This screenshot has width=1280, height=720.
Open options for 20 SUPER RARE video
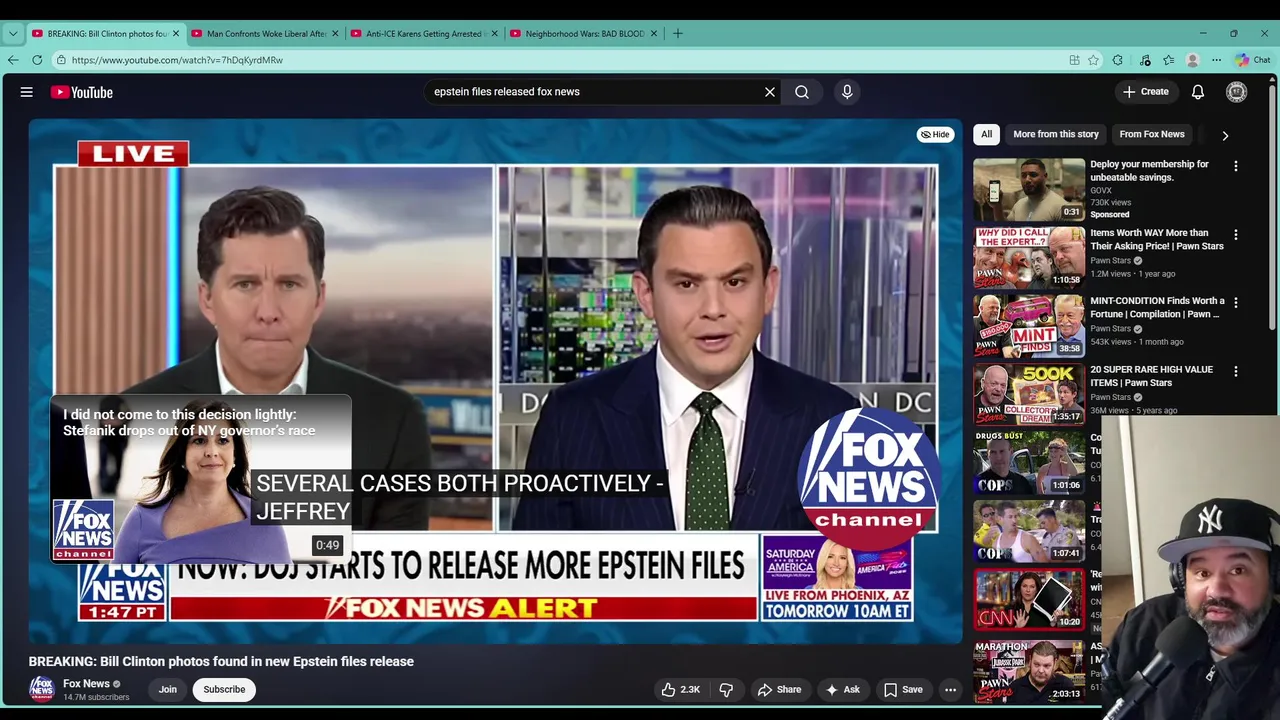pyautogui.click(x=1236, y=371)
